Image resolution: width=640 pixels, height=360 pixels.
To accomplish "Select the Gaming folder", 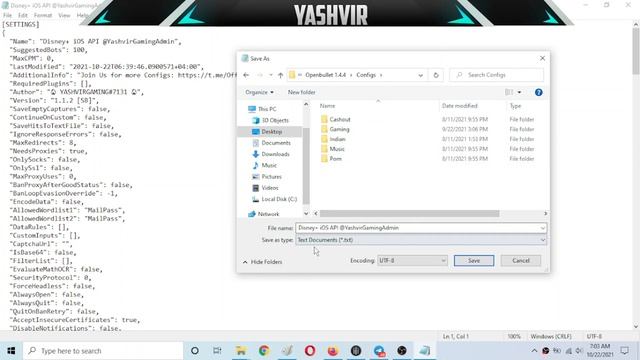I will pyautogui.click(x=335, y=129).
